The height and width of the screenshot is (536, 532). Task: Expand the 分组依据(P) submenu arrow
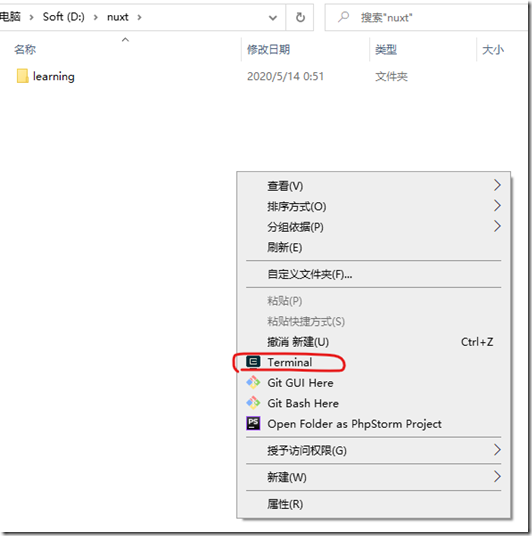[x=497, y=226]
